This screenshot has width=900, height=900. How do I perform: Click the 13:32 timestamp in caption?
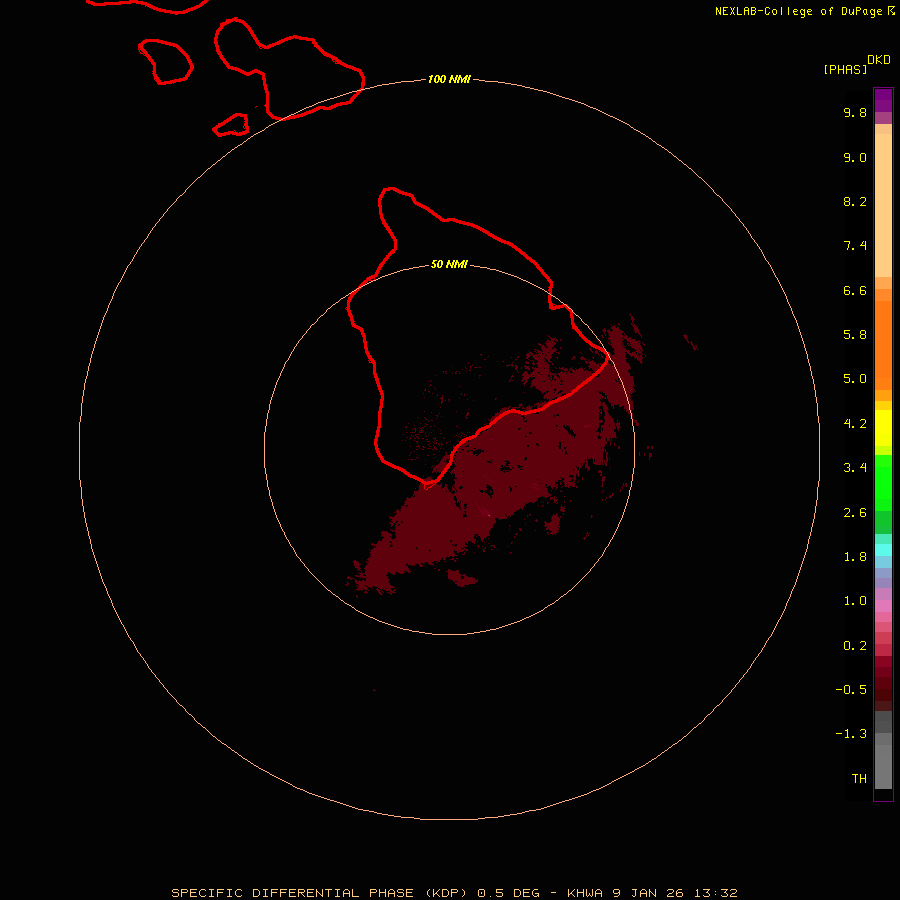pos(715,893)
